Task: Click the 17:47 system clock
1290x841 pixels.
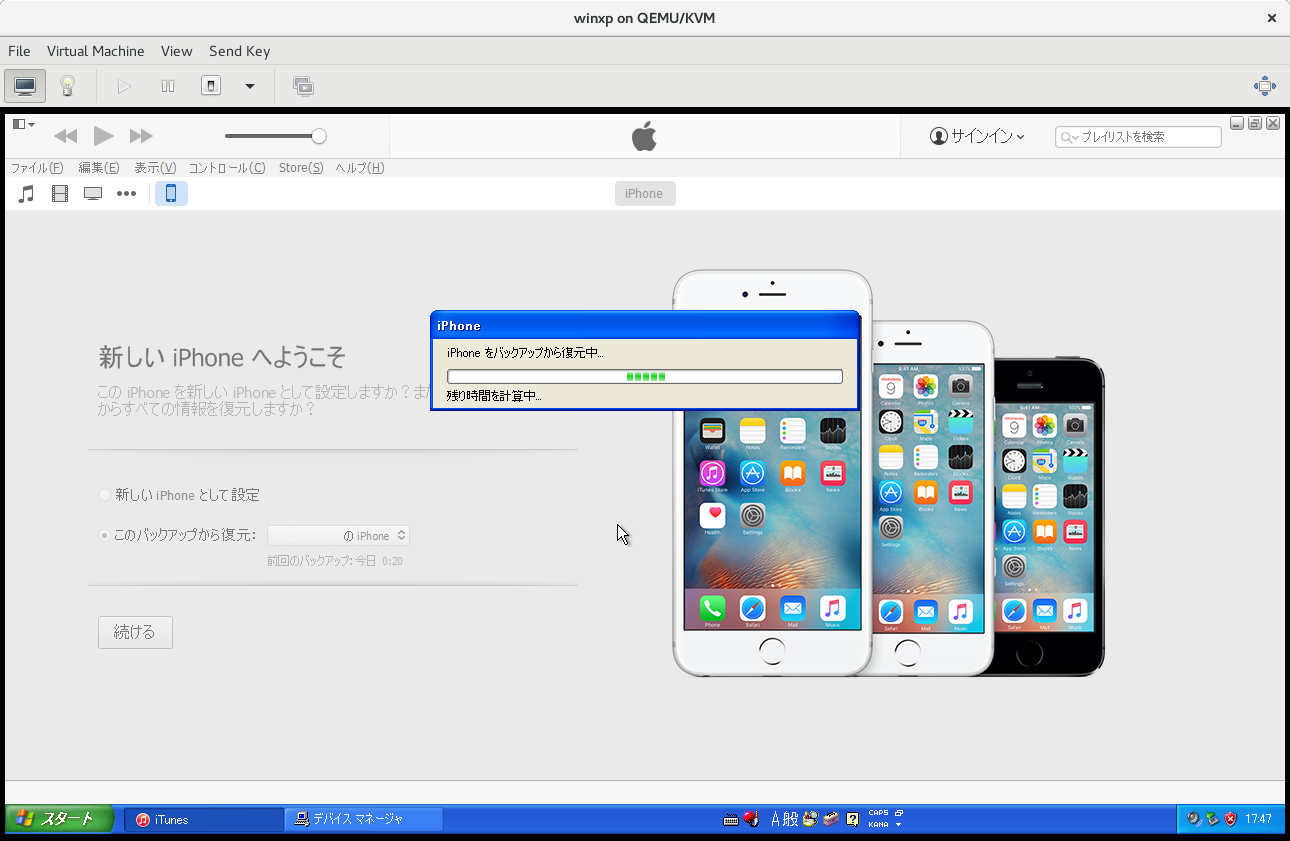Action: (1258, 819)
